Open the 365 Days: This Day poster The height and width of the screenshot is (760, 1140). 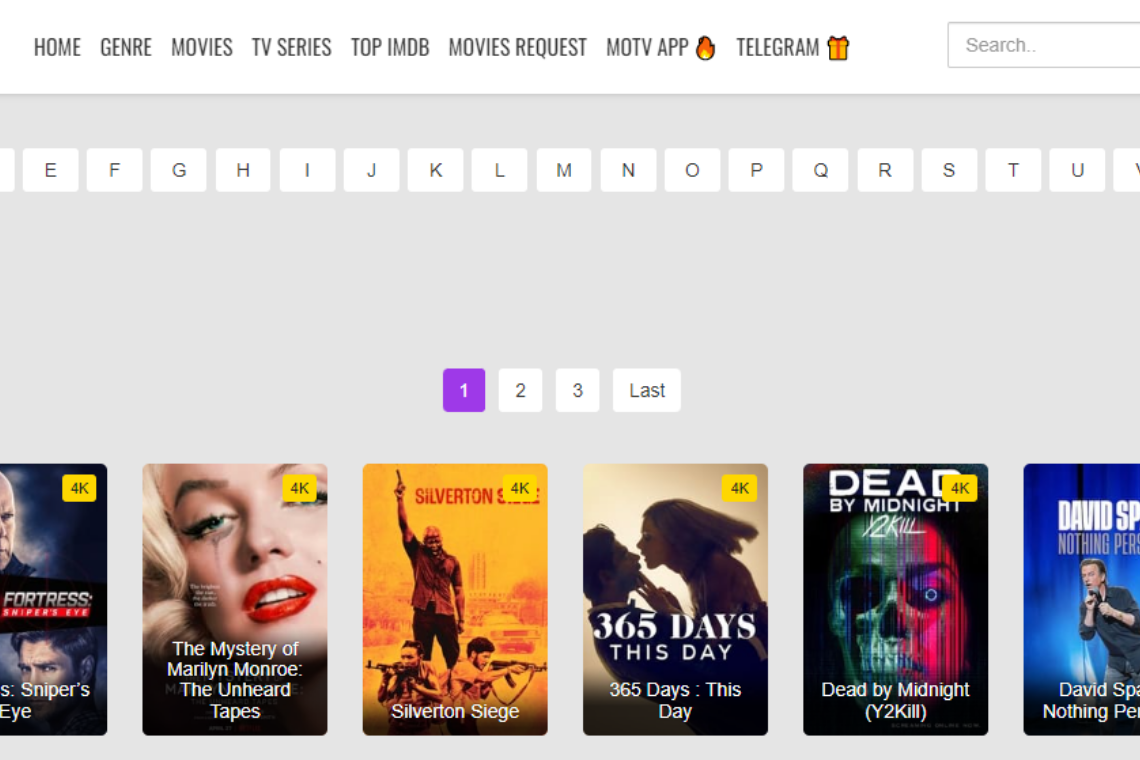[675, 599]
